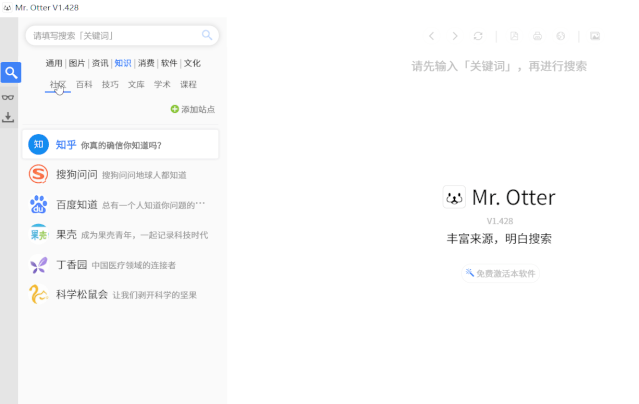Switch to the 图片 category tab
This screenshot has width=639, height=404.
click(x=77, y=63)
